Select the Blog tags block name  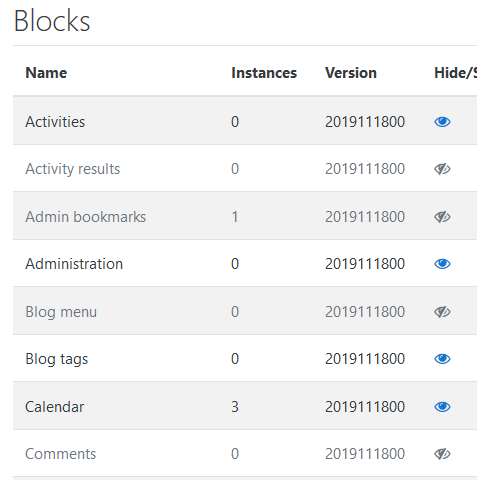point(57,359)
